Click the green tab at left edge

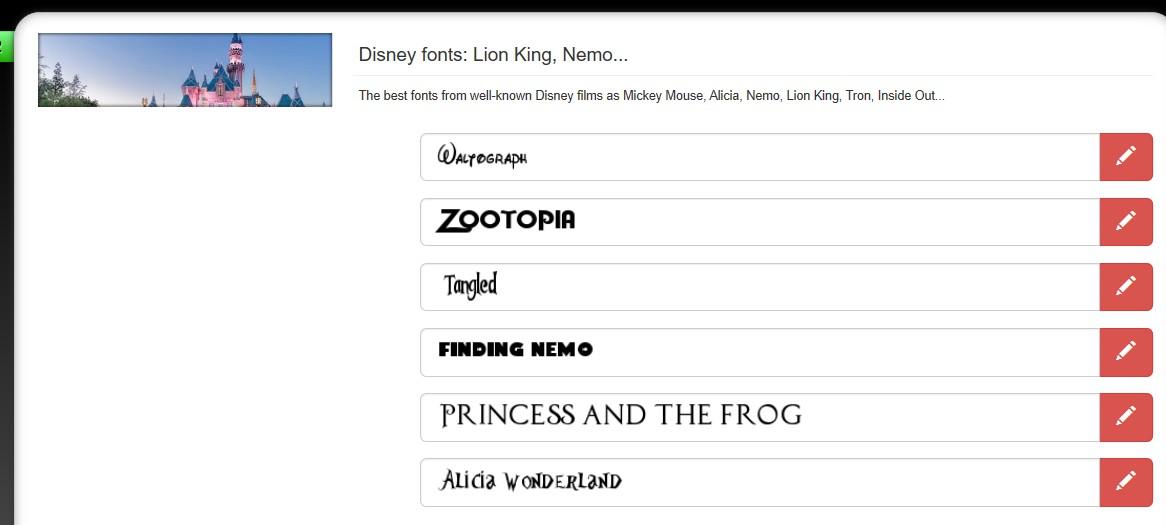4,46
